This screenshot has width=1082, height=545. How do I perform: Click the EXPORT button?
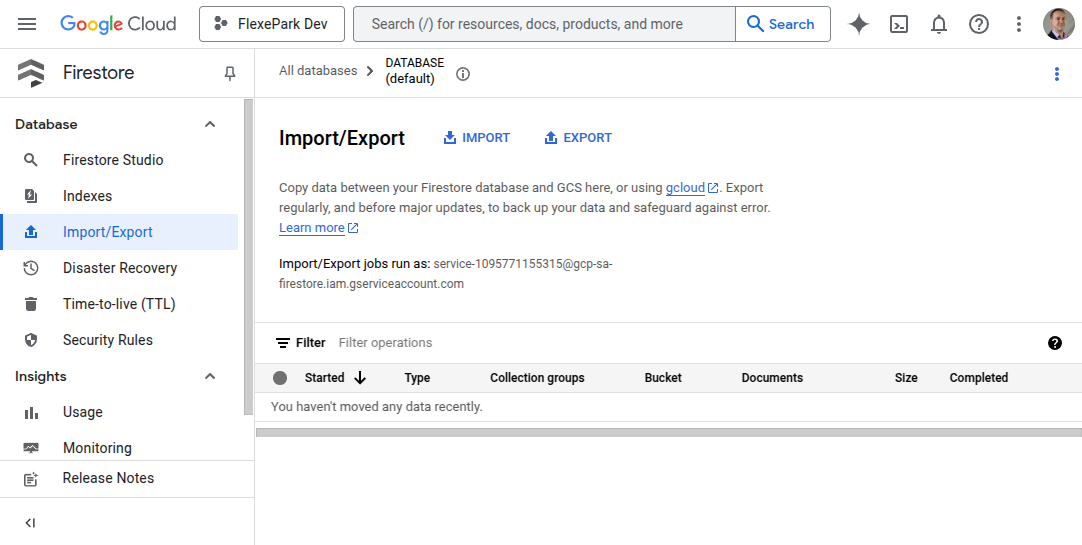pos(578,138)
